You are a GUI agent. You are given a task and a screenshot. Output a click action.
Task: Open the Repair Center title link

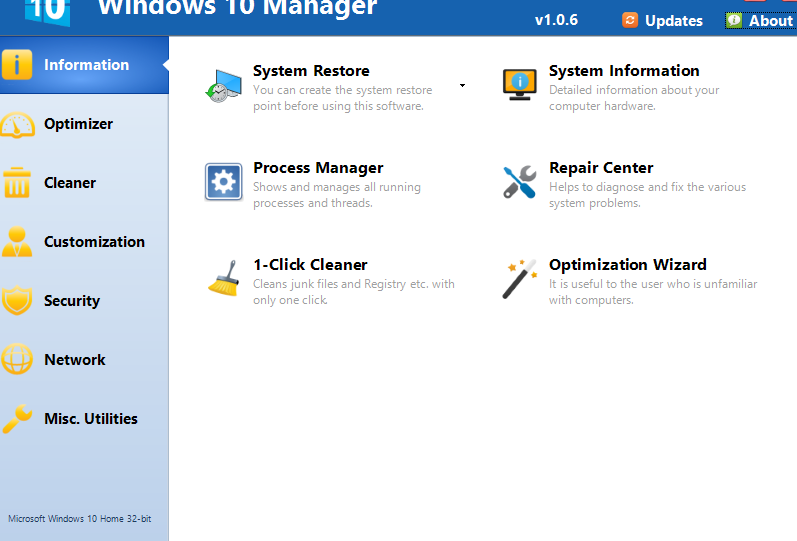point(601,168)
